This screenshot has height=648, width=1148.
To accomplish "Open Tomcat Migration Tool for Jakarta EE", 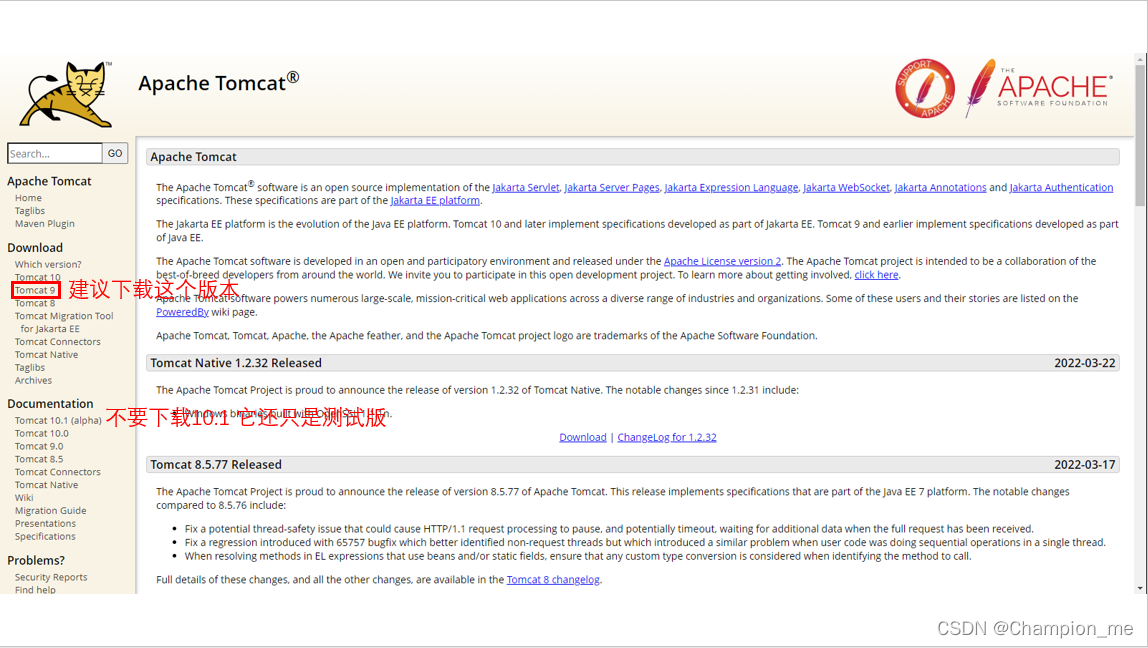I will (64, 322).
